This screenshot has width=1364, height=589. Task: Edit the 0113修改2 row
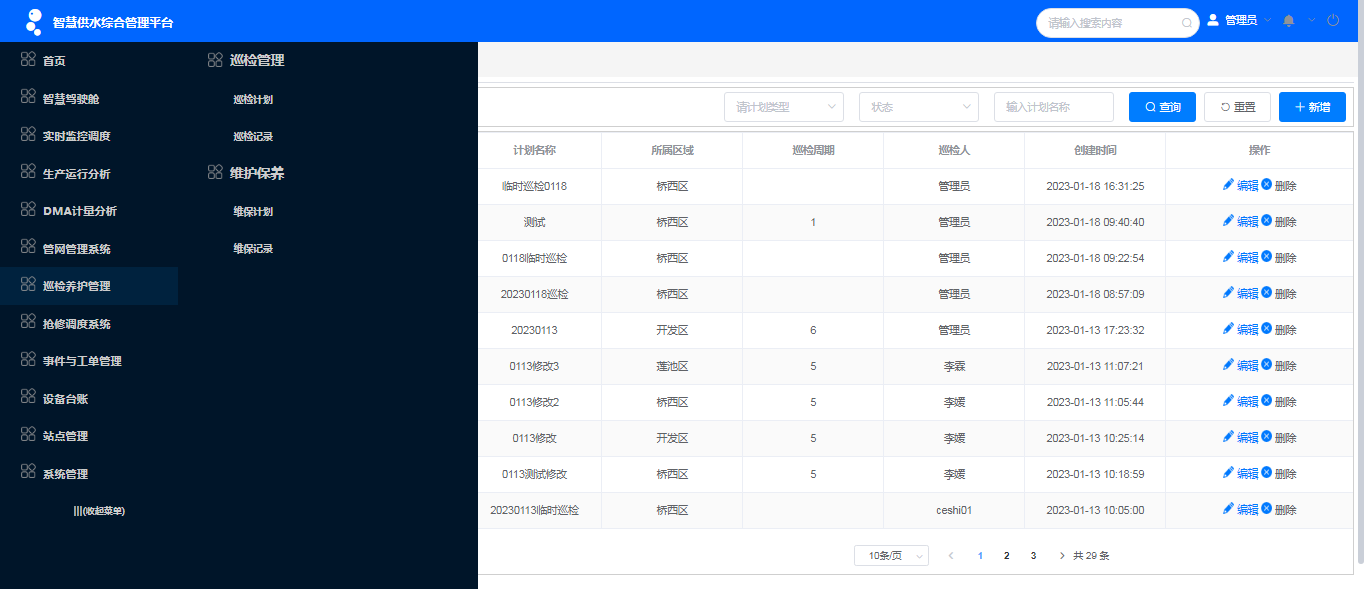point(1240,402)
